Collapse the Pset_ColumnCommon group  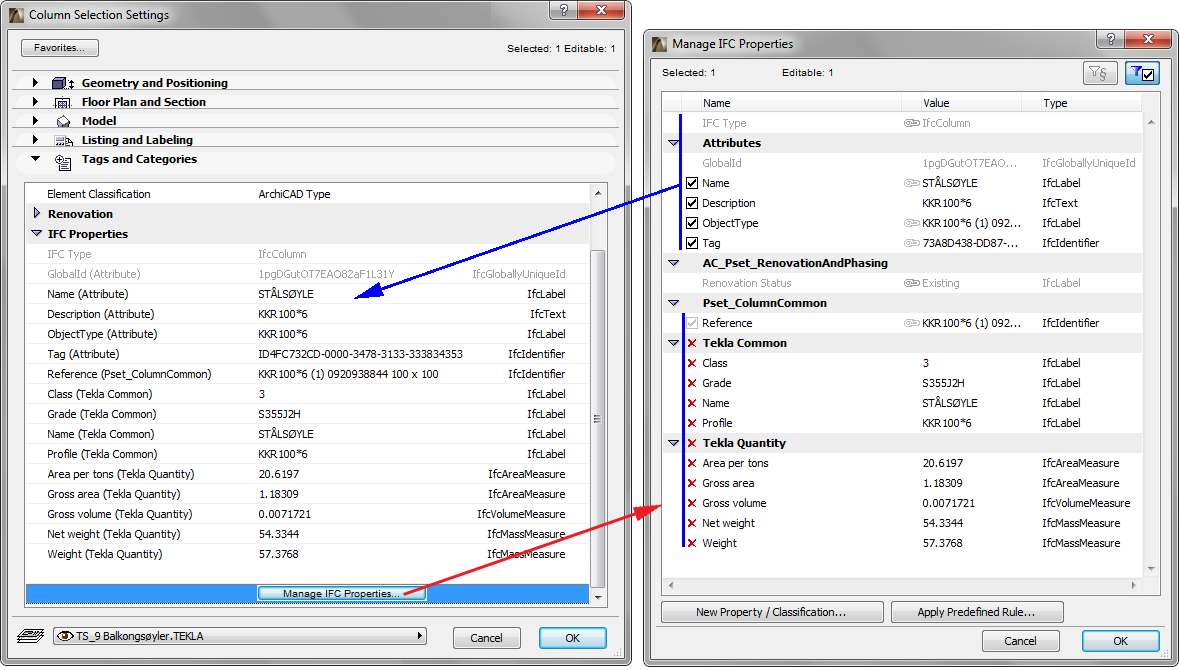pos(674,303)
